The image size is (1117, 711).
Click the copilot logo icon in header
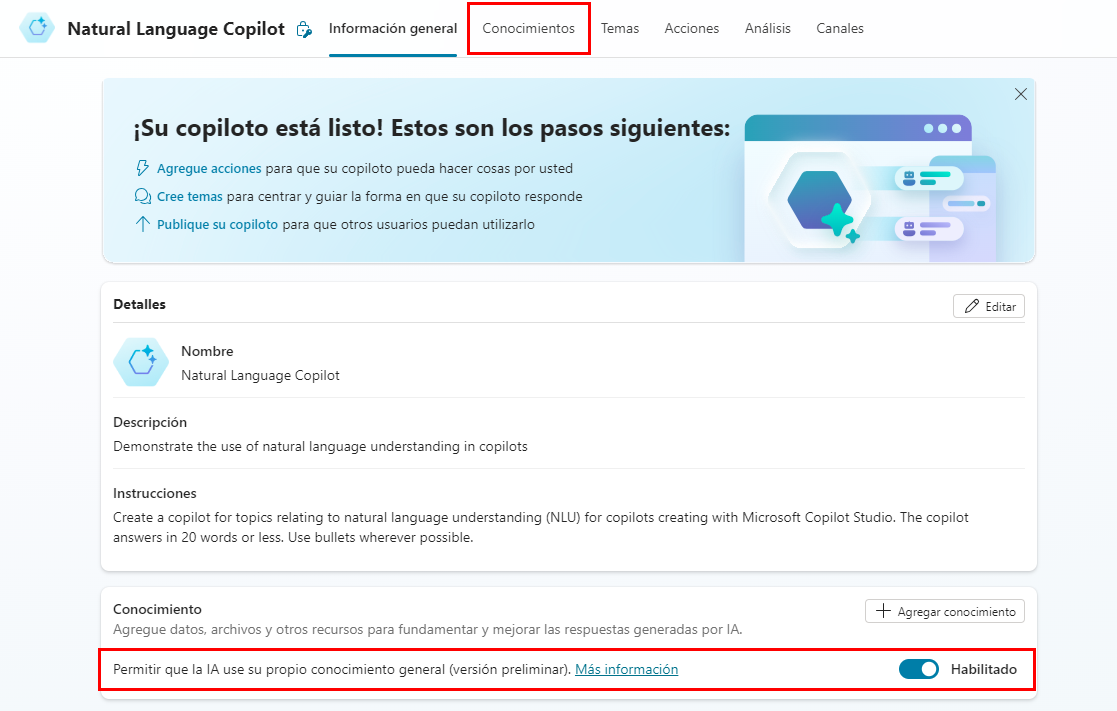pos(38,28)
